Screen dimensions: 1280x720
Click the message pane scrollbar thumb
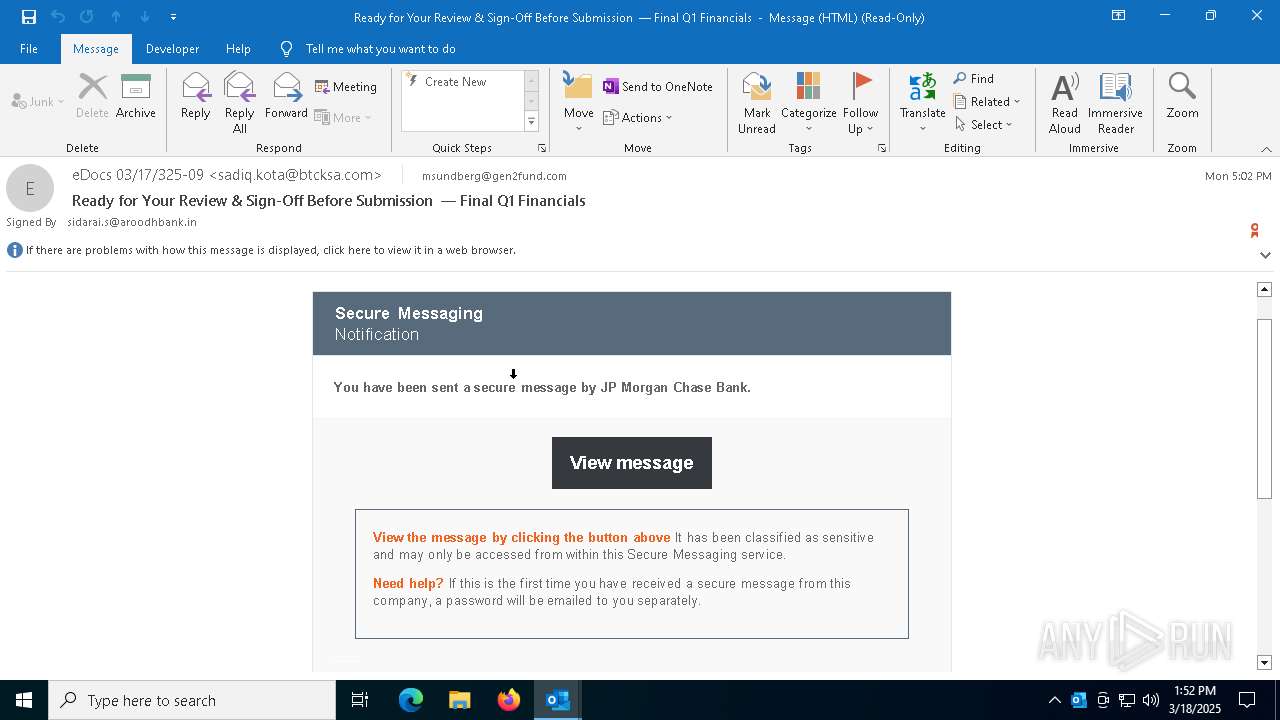pyautogui.click(x=1264, y=408)
